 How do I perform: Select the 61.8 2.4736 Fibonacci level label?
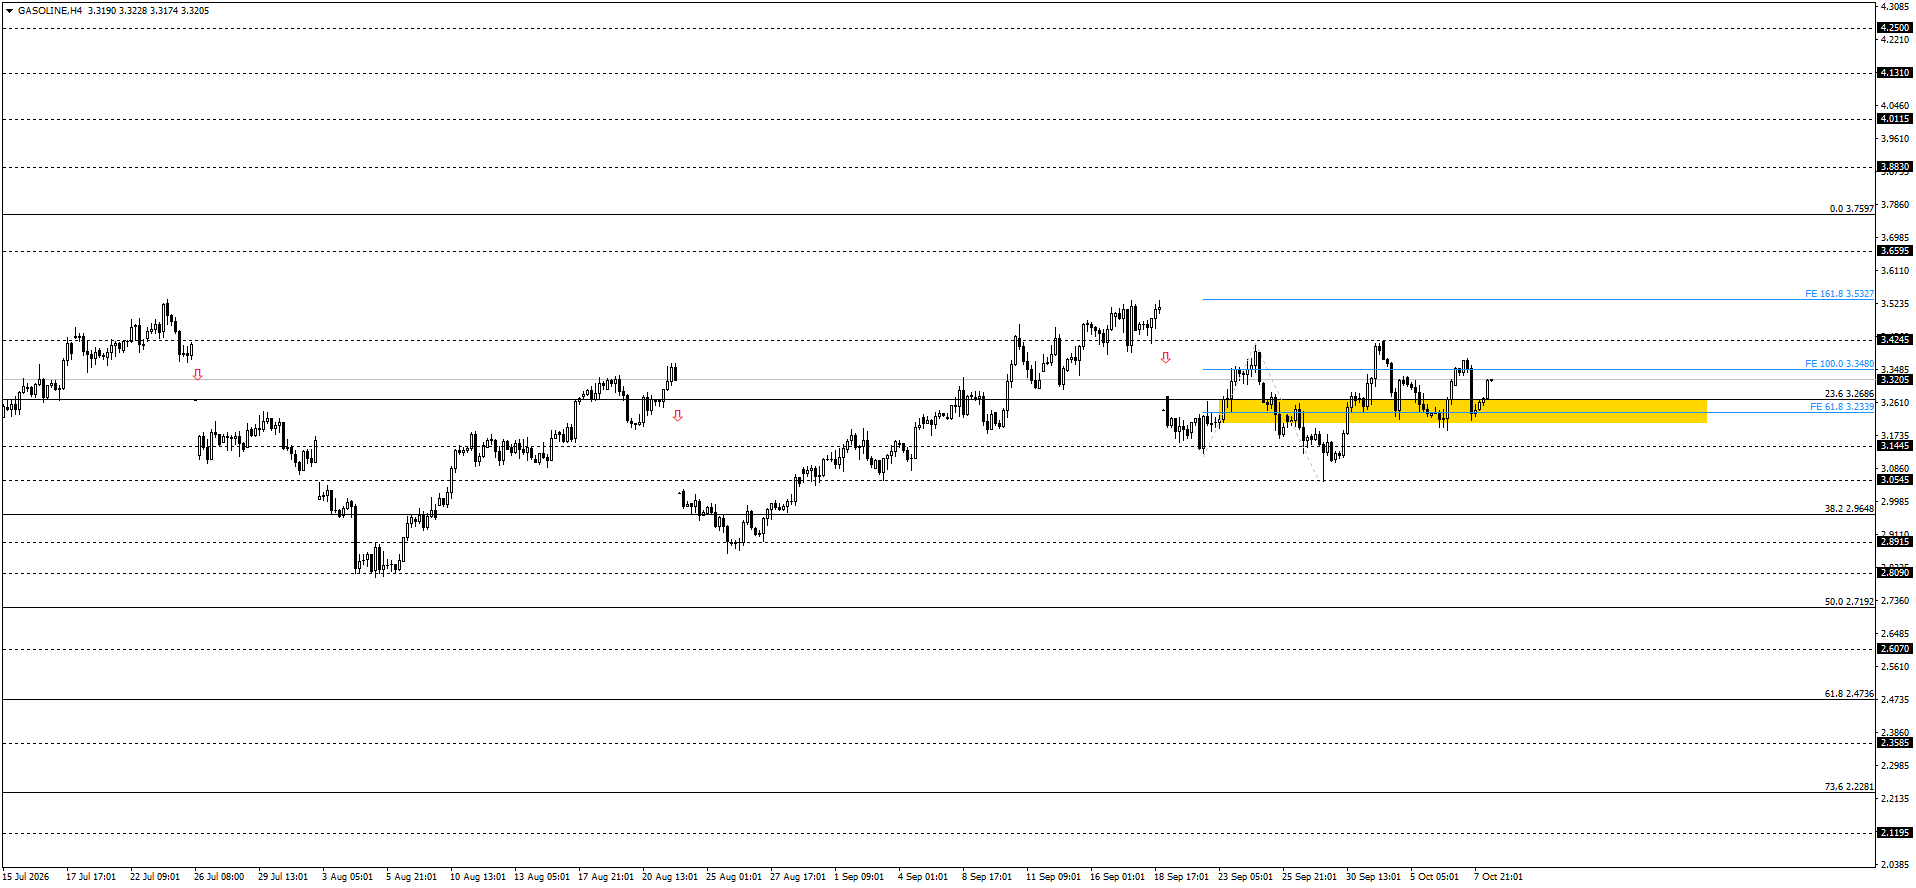pyautogui.click(x=1849, y=694)
